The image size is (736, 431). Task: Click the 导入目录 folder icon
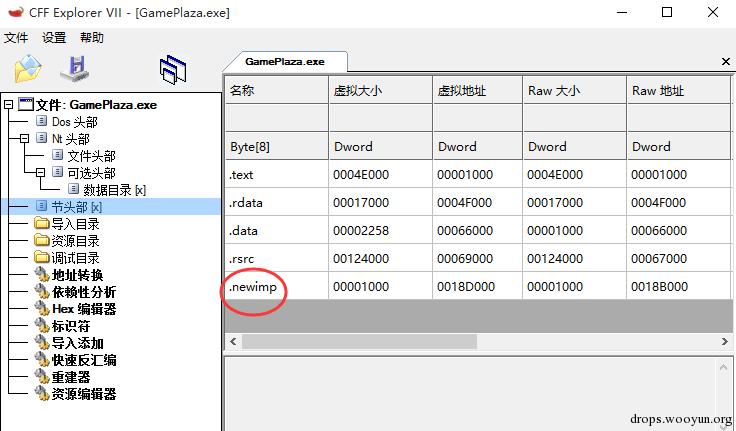click(x=42, y=223)
